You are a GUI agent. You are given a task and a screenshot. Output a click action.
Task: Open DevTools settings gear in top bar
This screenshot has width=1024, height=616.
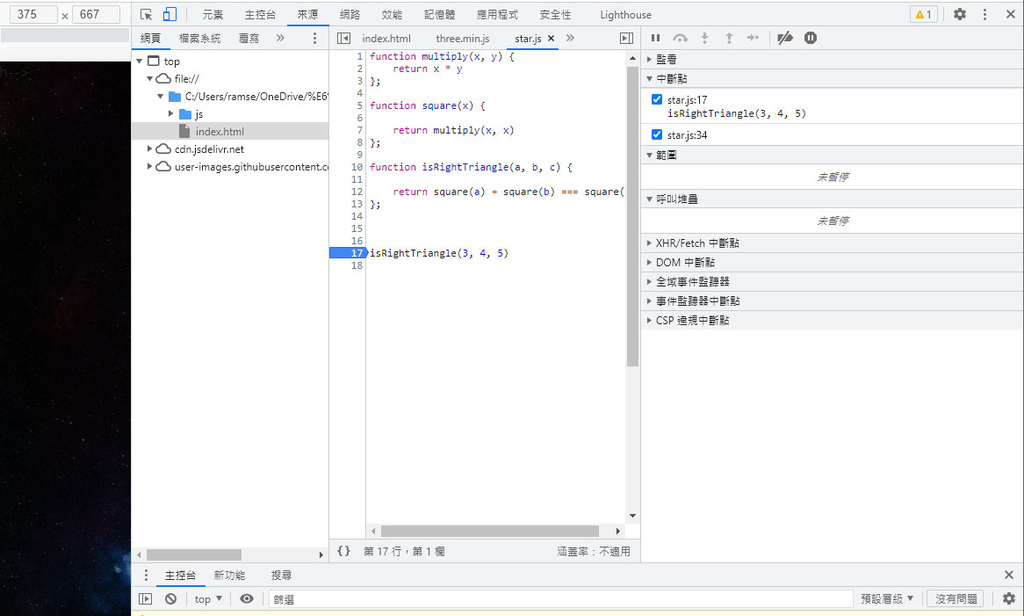pyautogui.click(x=959, y=14)
